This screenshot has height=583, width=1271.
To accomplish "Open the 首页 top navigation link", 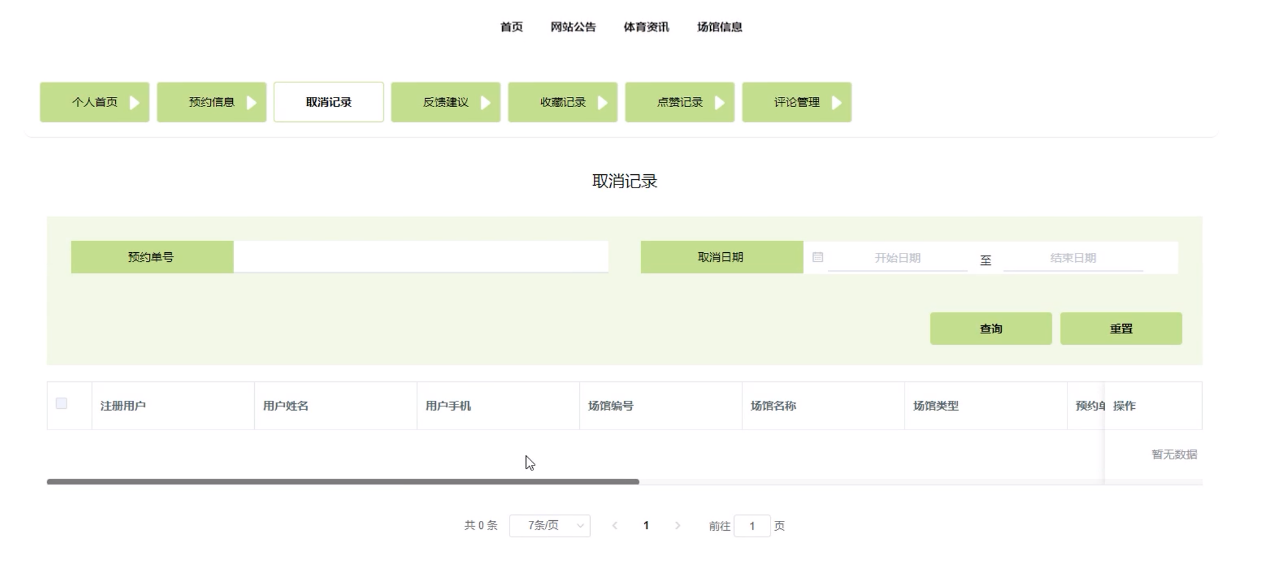I will pyautogui.click(x=511, y=27).
